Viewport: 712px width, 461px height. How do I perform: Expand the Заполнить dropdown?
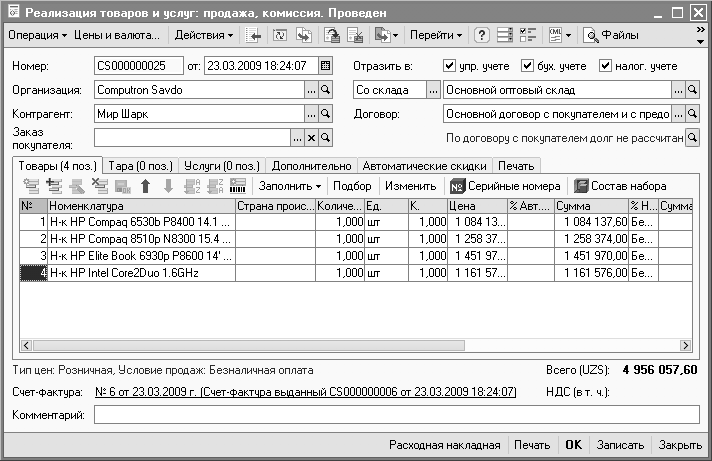coord(290,186)
